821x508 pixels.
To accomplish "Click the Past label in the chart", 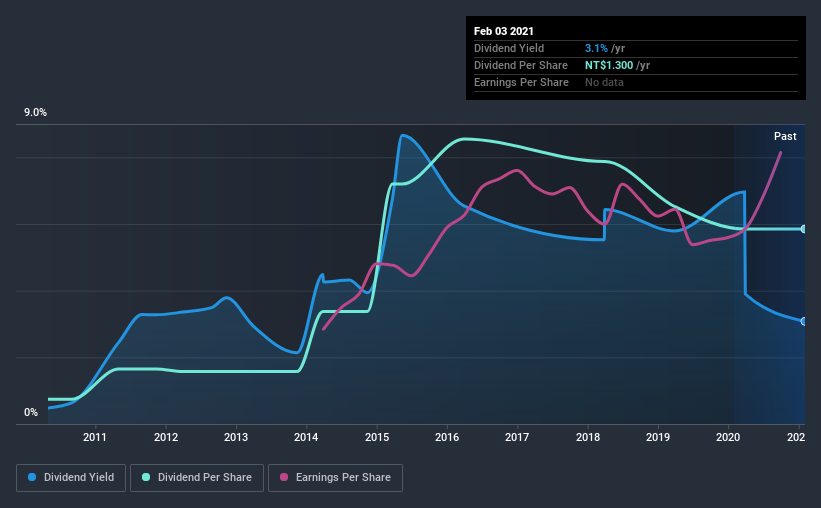I will coord(785,136).
